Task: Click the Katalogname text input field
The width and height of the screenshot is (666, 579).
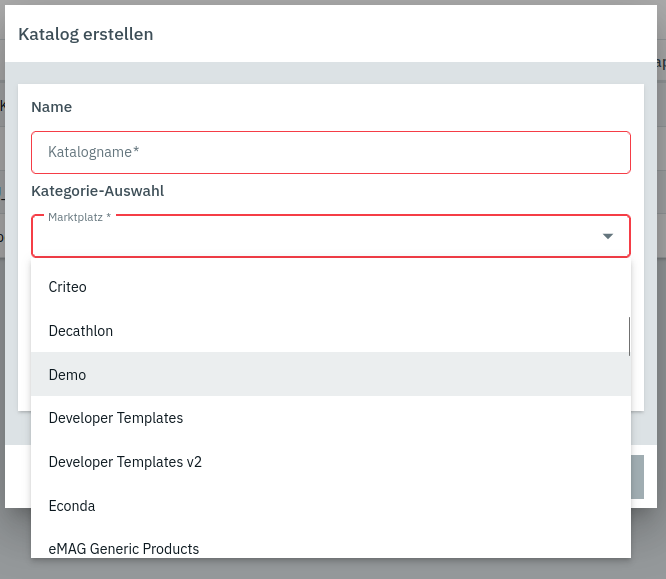Action: (x=330, y=152)
